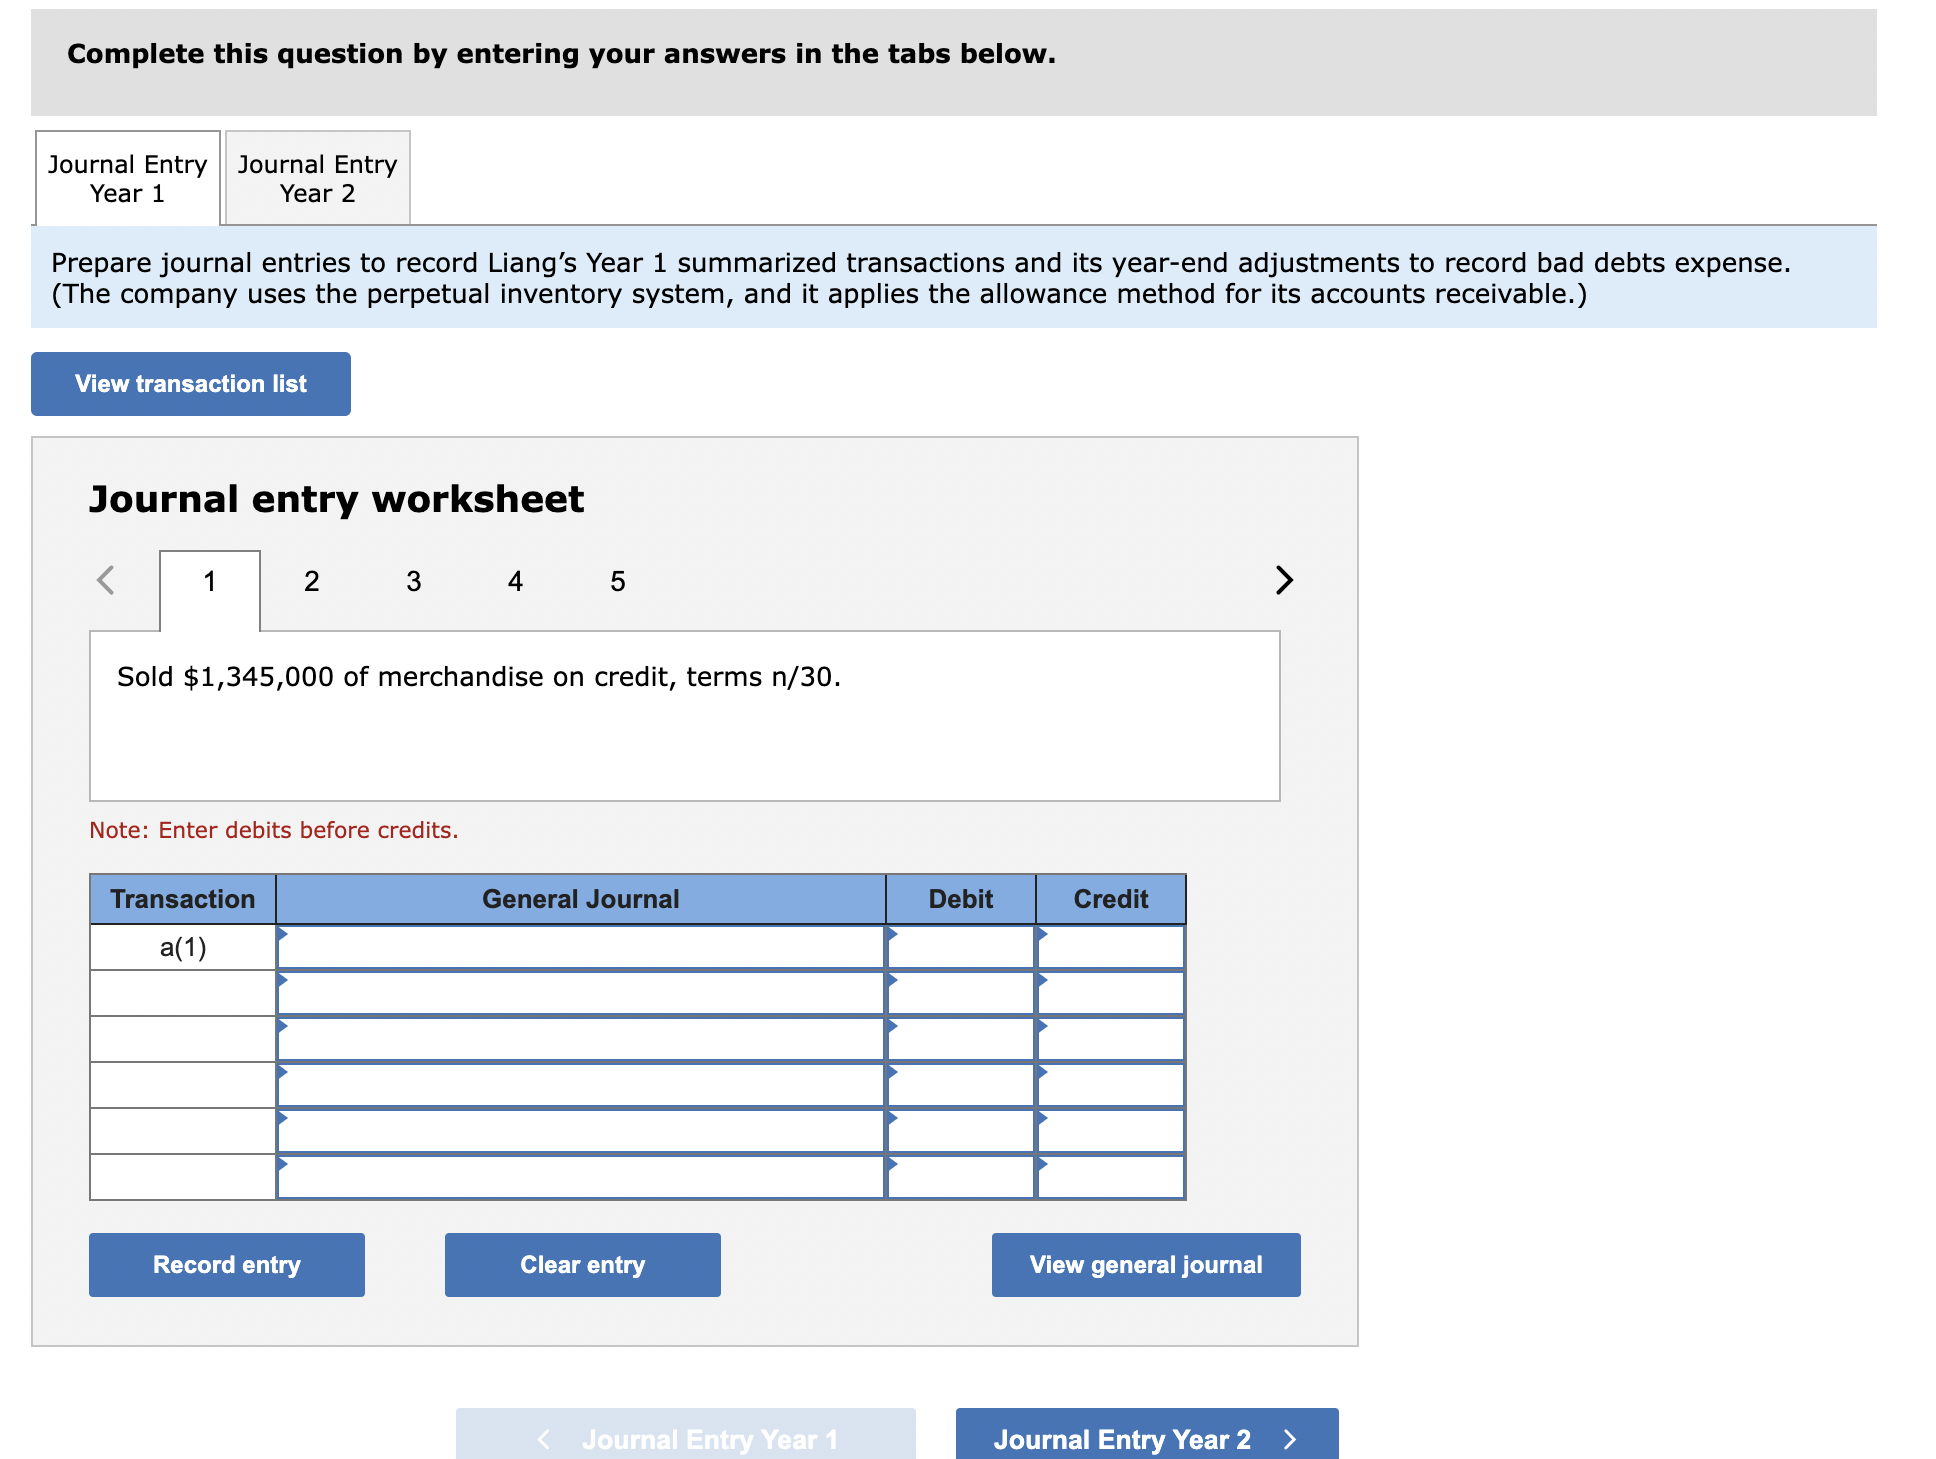Open transaction 5 in the worksheet
This screenshot has width=1936, height=1459.
pos(617,580)
